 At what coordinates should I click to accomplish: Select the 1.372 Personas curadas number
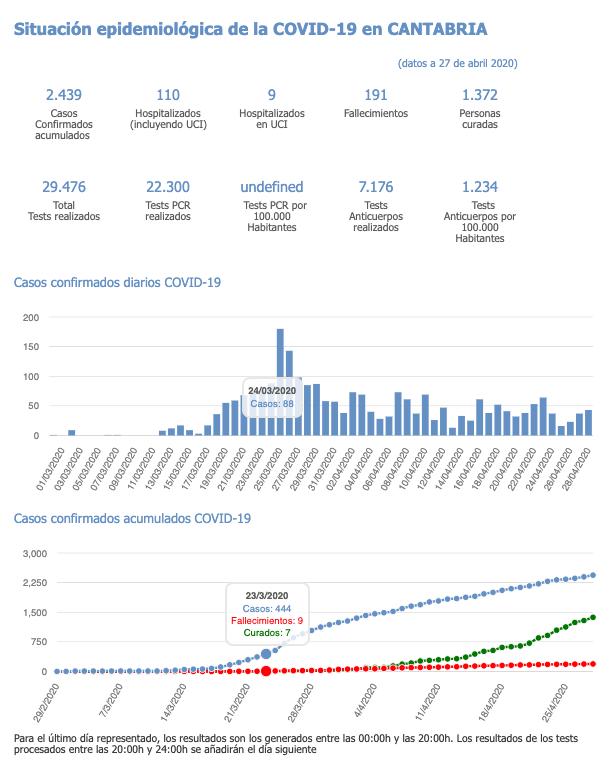(480, 95)
